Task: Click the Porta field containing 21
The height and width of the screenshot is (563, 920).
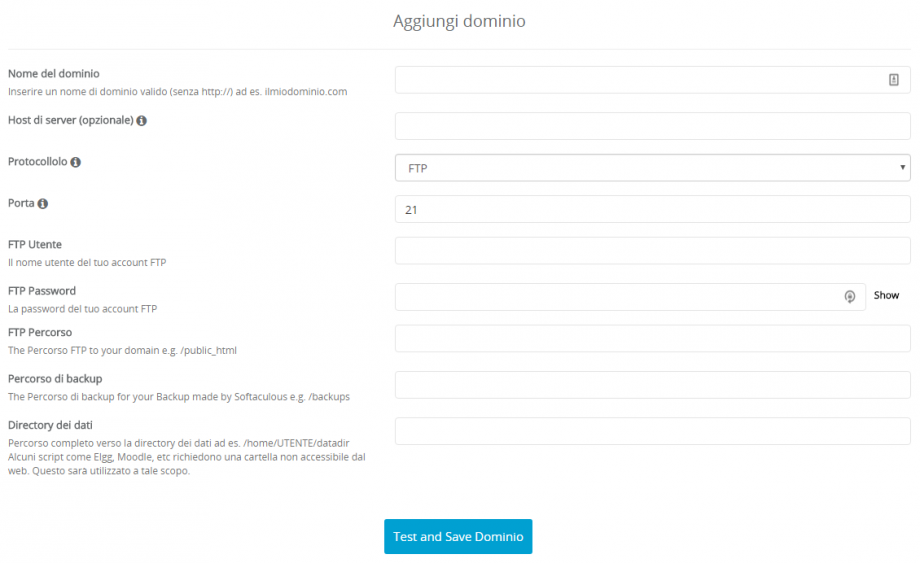Action: tap(652, 209)
